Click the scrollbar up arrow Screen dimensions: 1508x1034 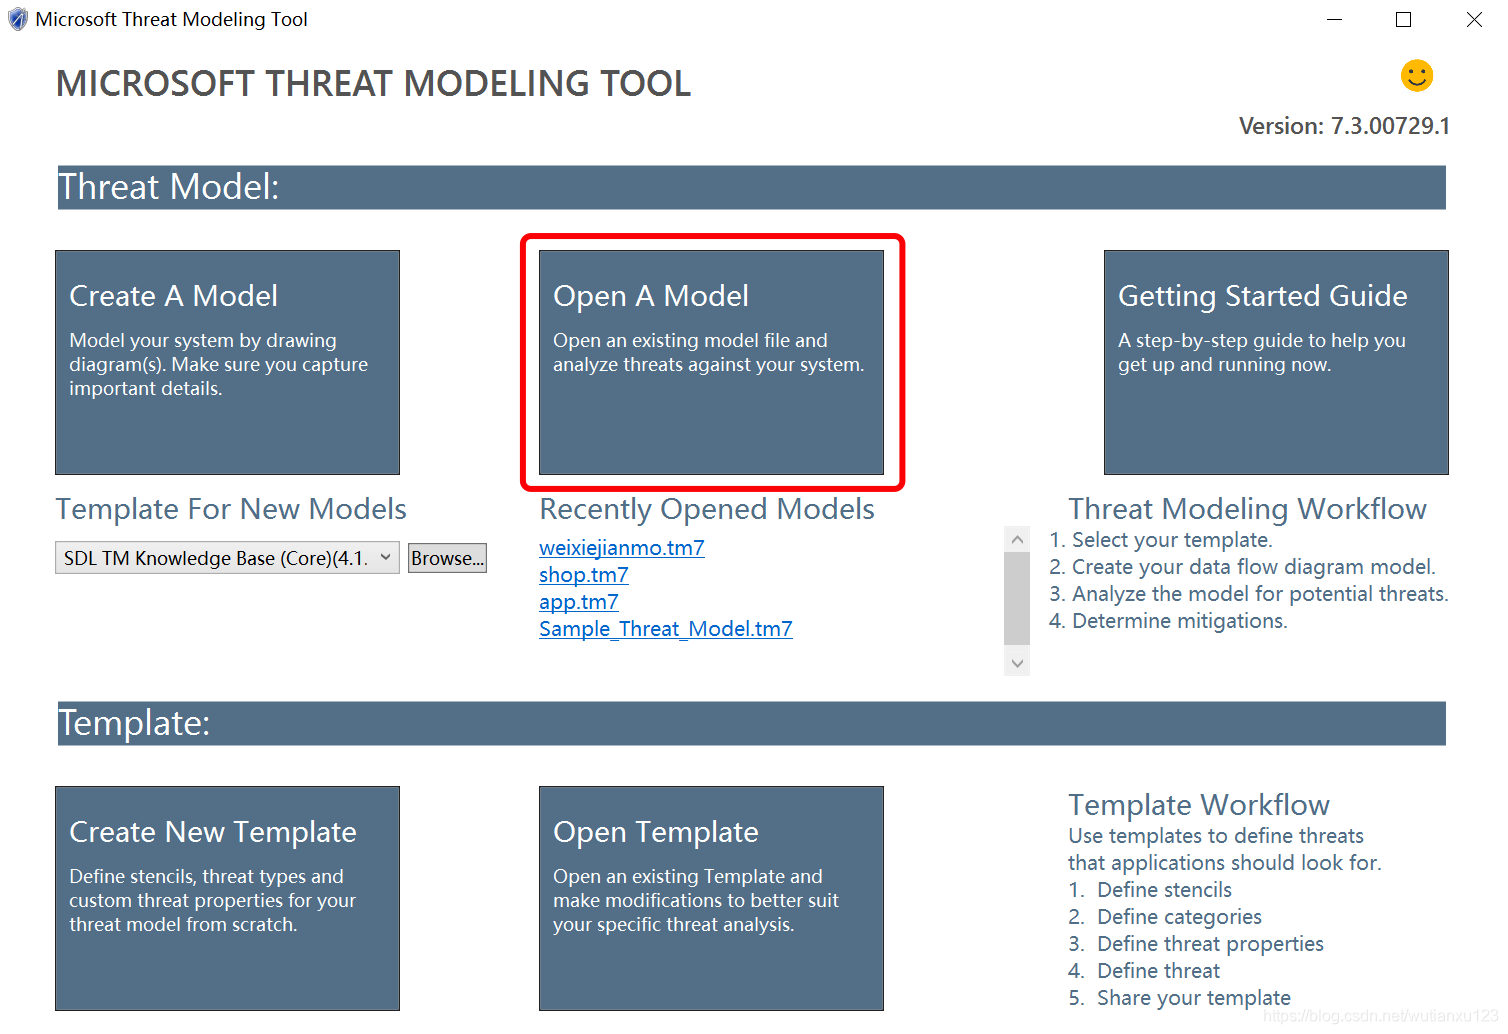click(1016, 538)
